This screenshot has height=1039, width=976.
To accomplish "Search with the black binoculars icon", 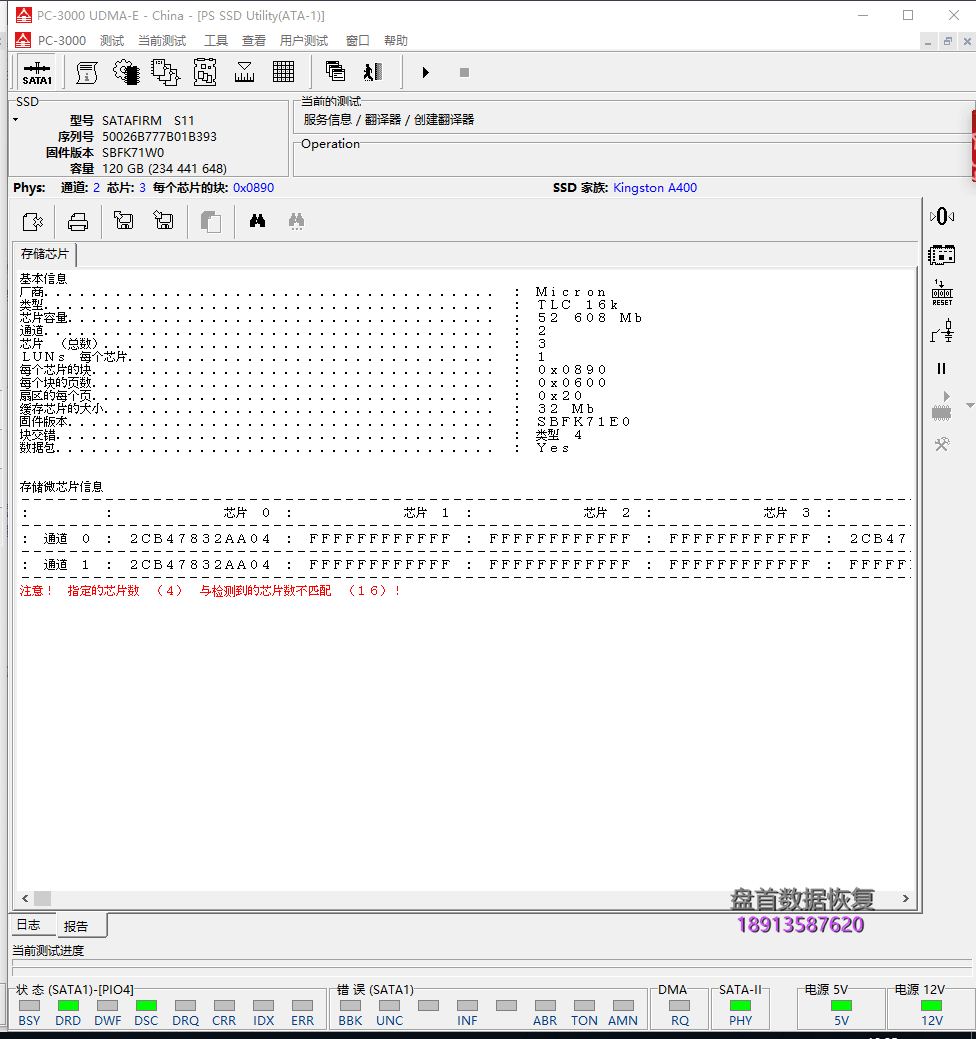I will pyautogui.click(x=257, y=221).
